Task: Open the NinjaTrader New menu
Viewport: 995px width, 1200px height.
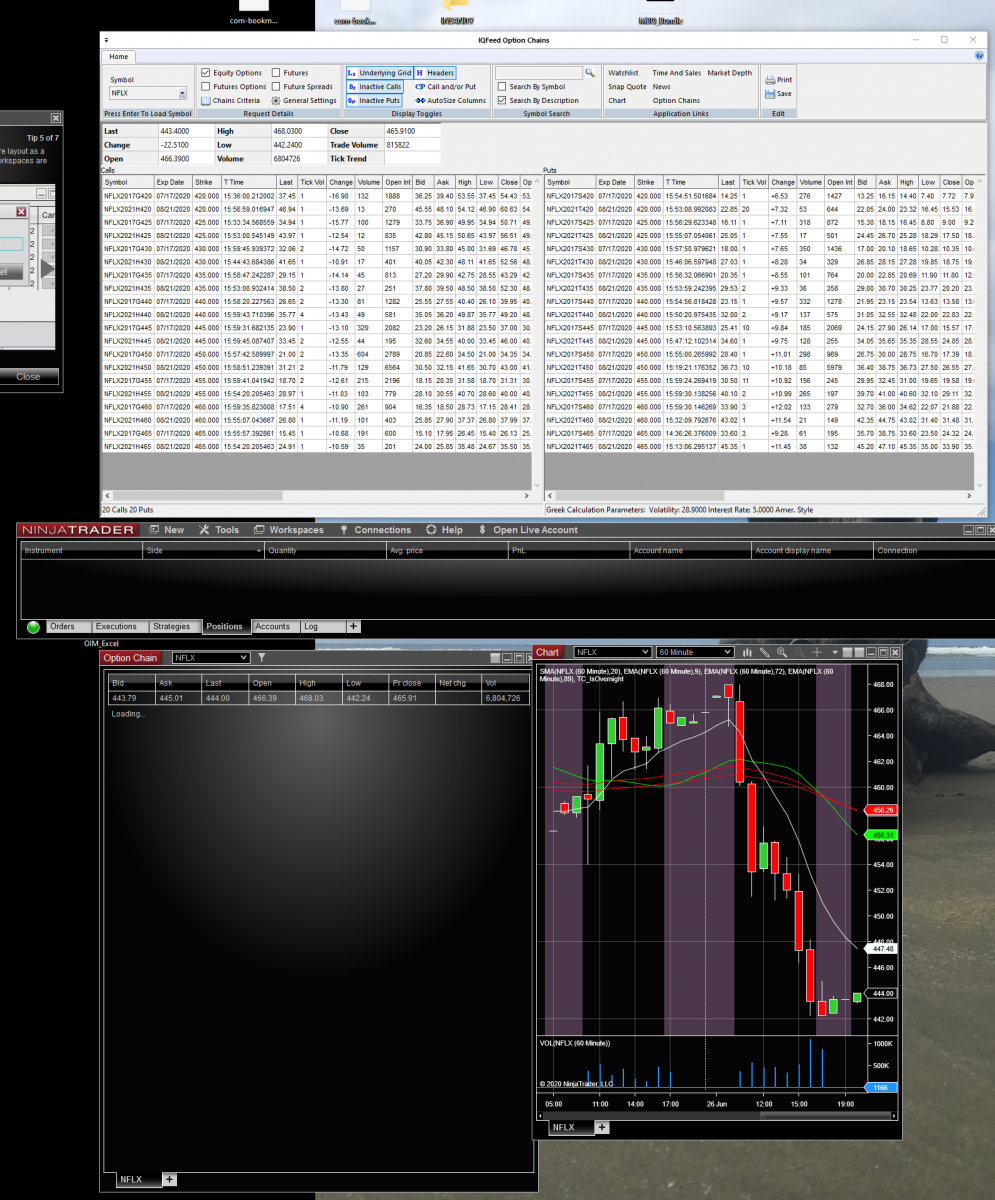Action: pos(166,530)
